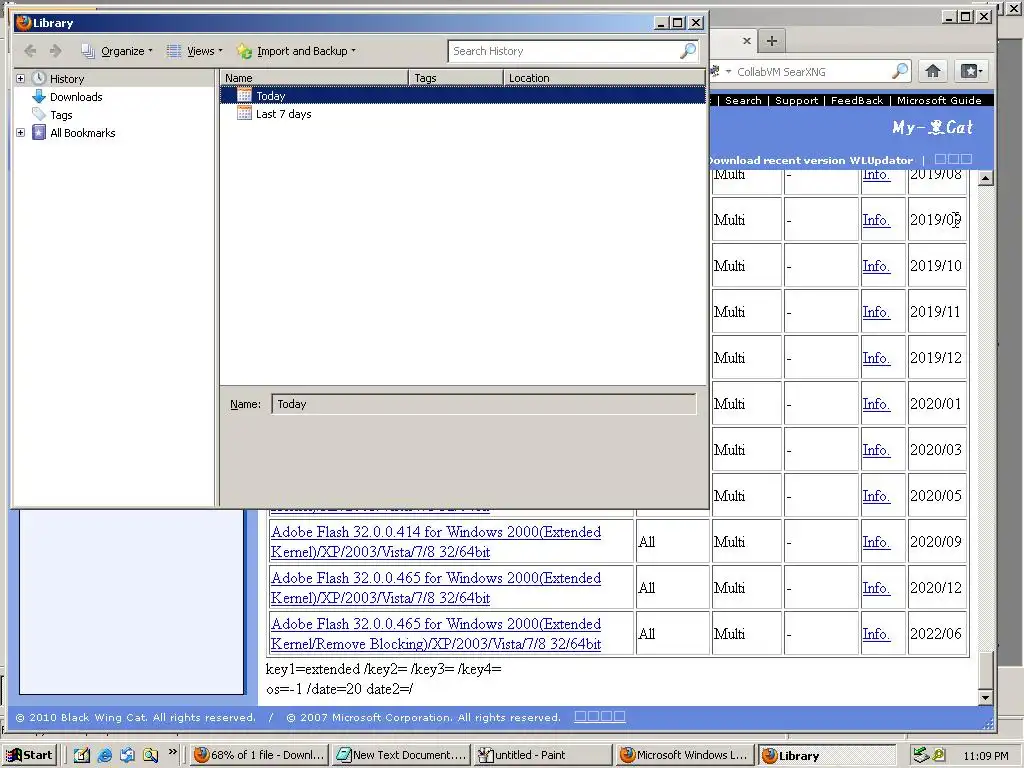Select History in the Library sidebar
Viewport: 1024px width, 768px height.
tap(67, 79)
